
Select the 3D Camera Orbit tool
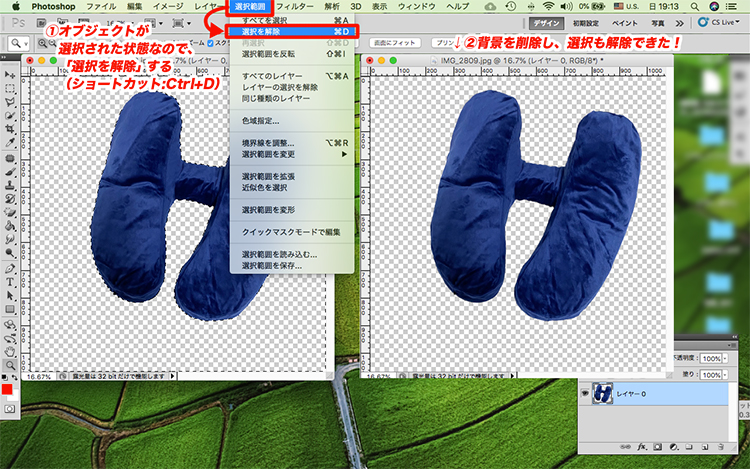pos(10,338)
